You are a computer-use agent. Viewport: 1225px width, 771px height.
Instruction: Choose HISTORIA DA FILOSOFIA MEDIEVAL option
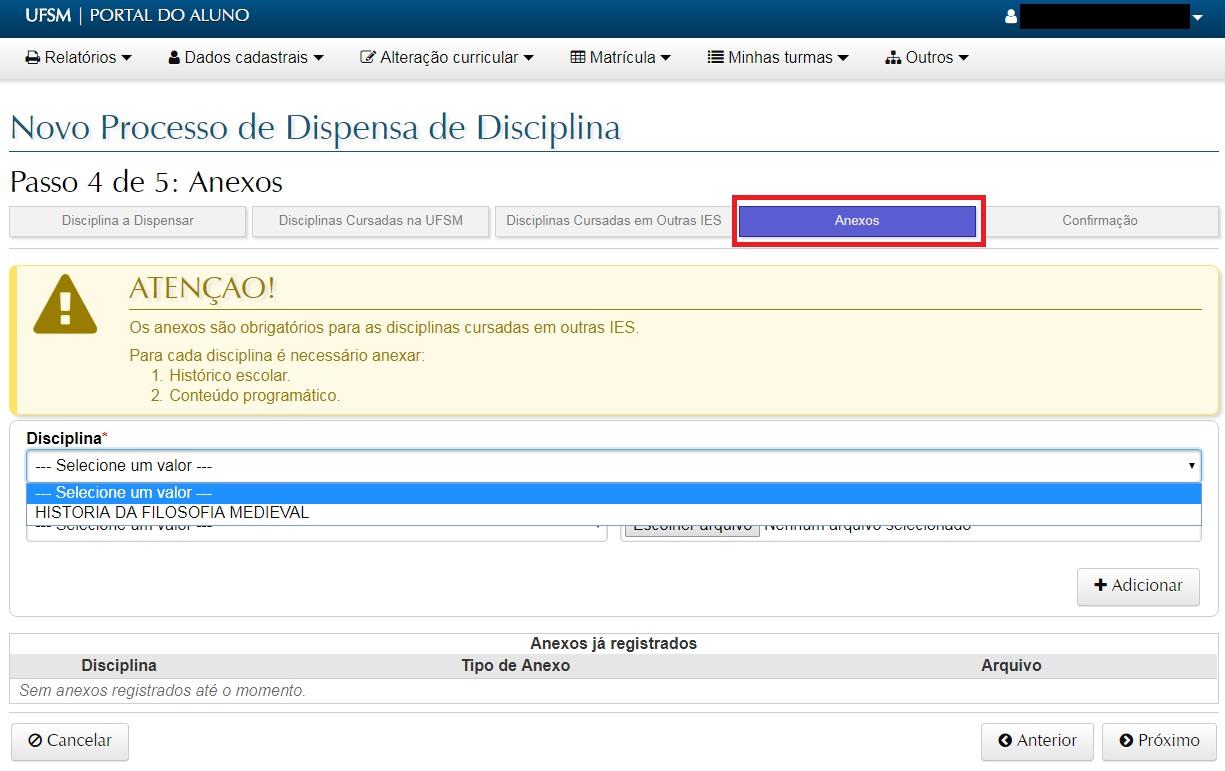point(172,513)
